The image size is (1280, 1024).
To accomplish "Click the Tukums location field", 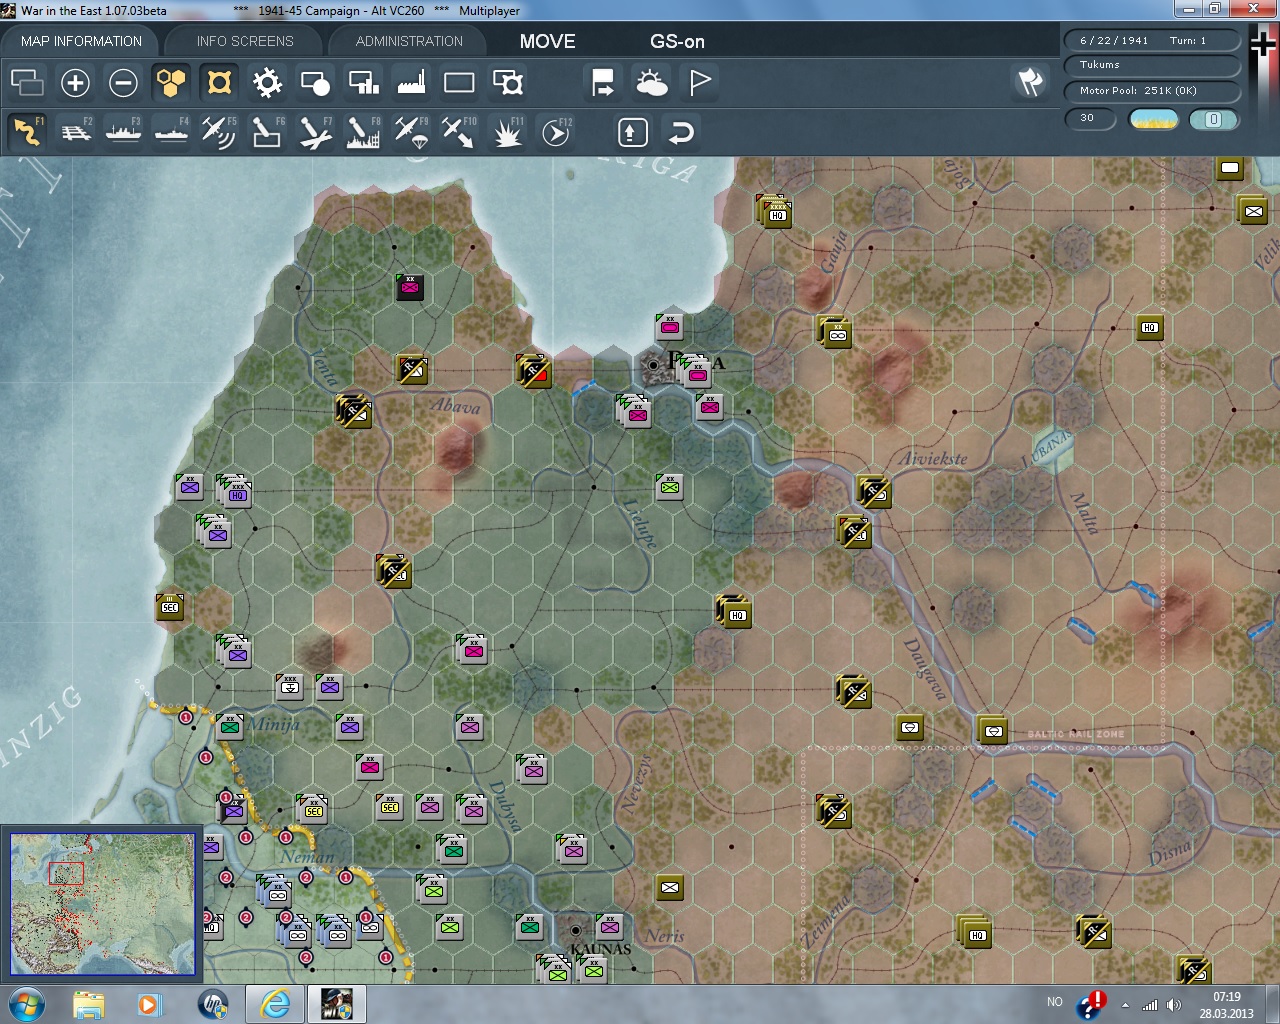I will coord(1153,65).
